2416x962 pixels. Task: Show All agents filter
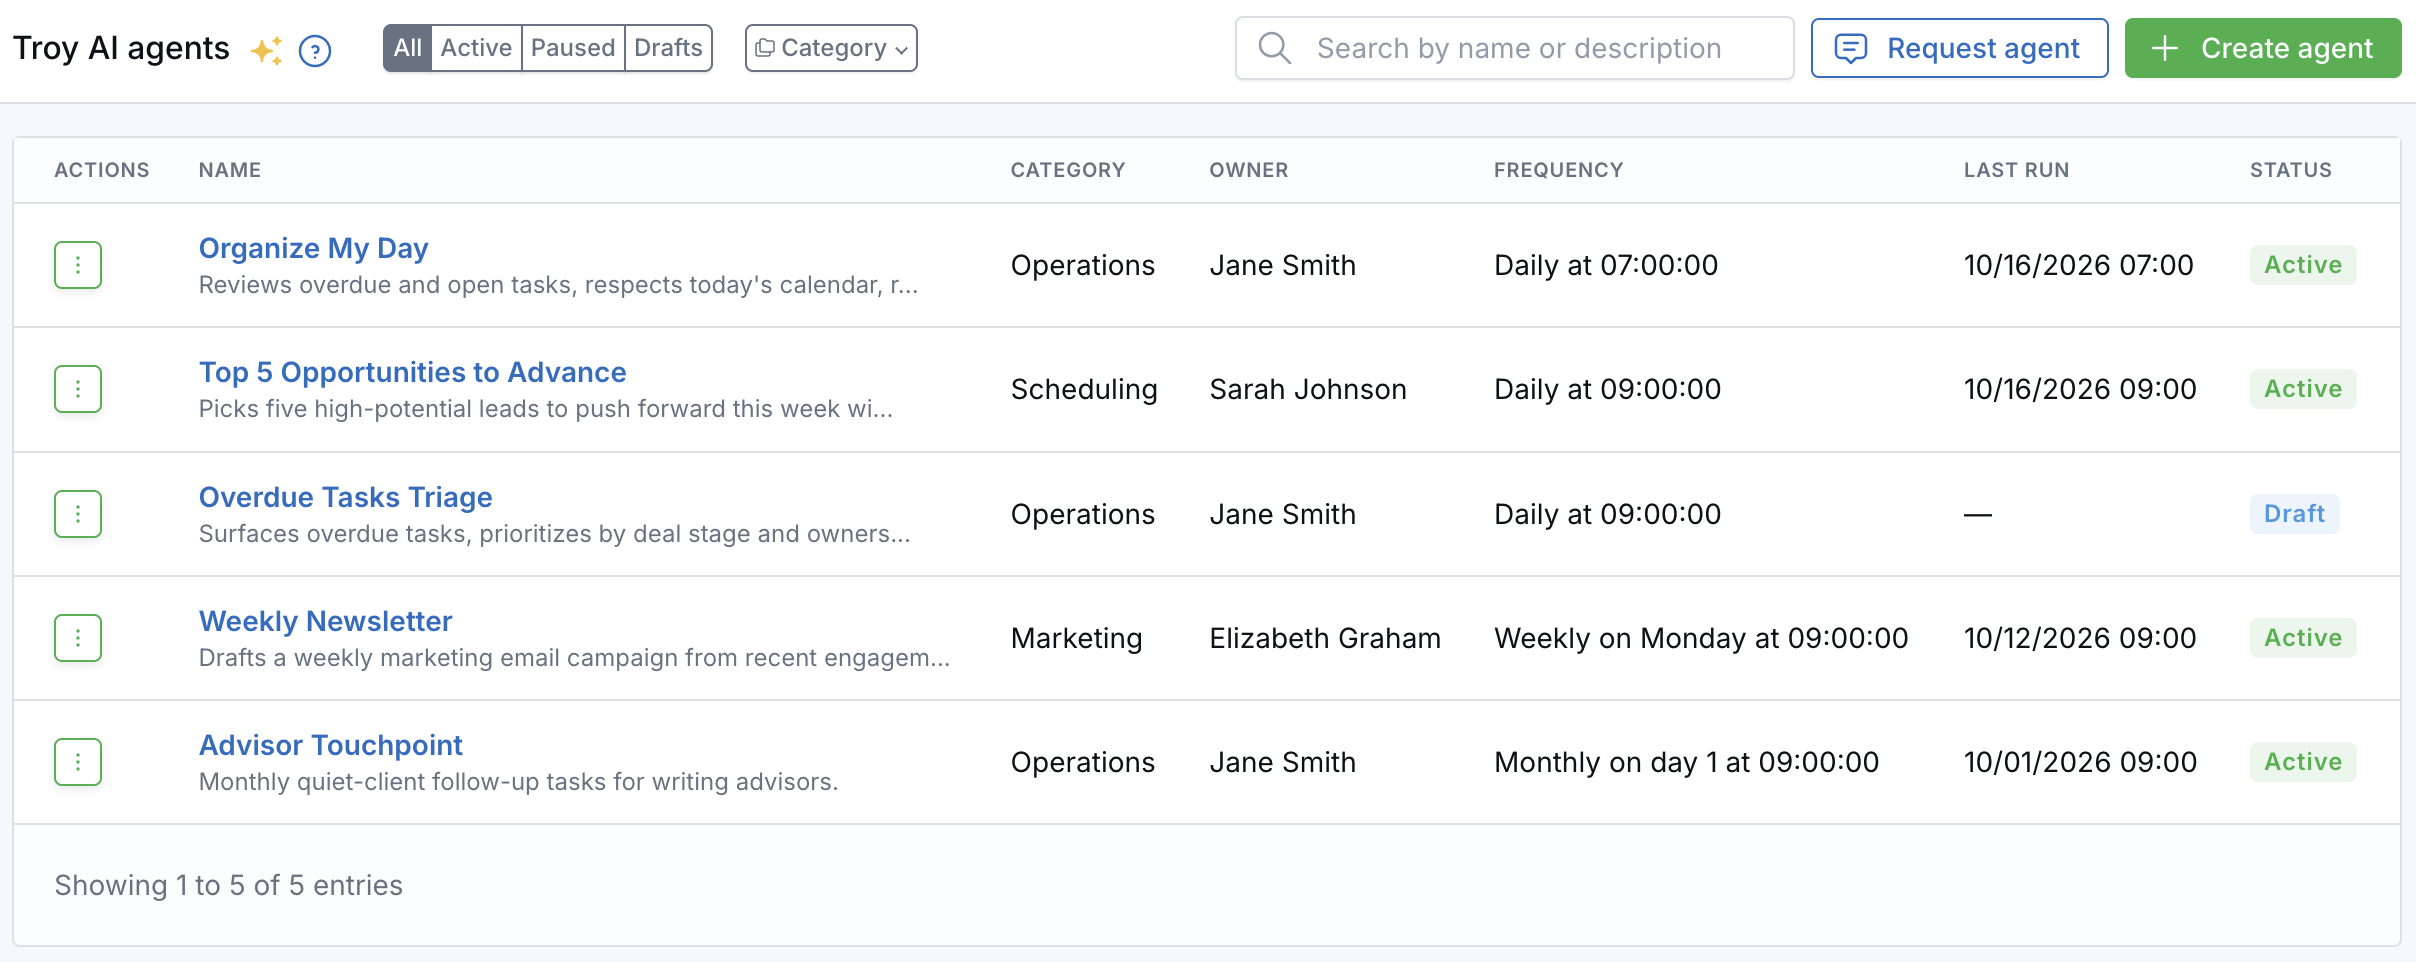pyautogui.click(x=408, y=48)
